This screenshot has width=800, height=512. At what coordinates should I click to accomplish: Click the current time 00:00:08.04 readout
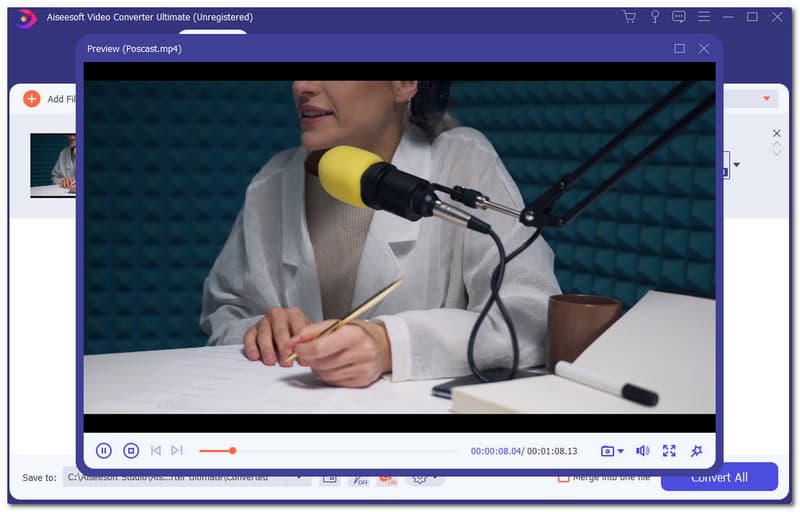[x=495, y=451]
